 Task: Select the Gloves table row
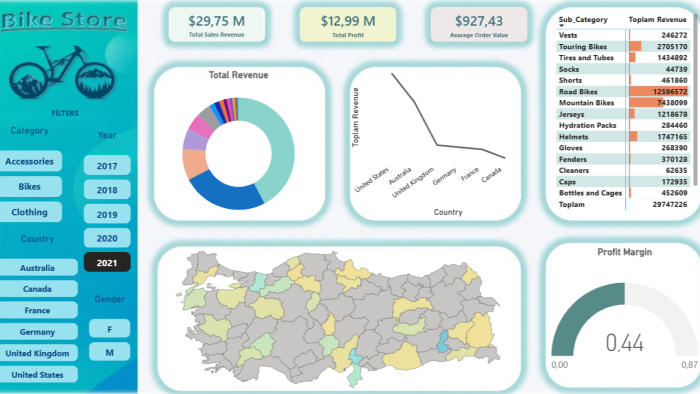click(623, 148)
